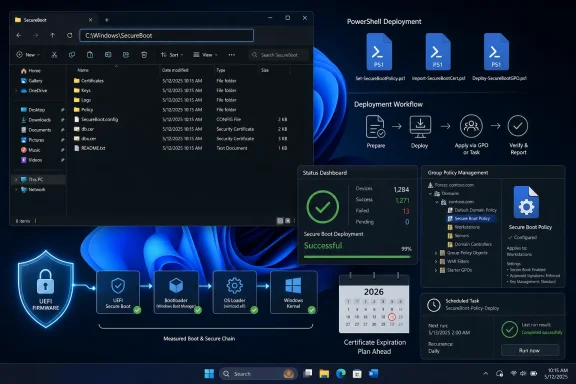Click the UEFI Firmware shield icon
The image size is (576, 384).
[x=46, y=289]
